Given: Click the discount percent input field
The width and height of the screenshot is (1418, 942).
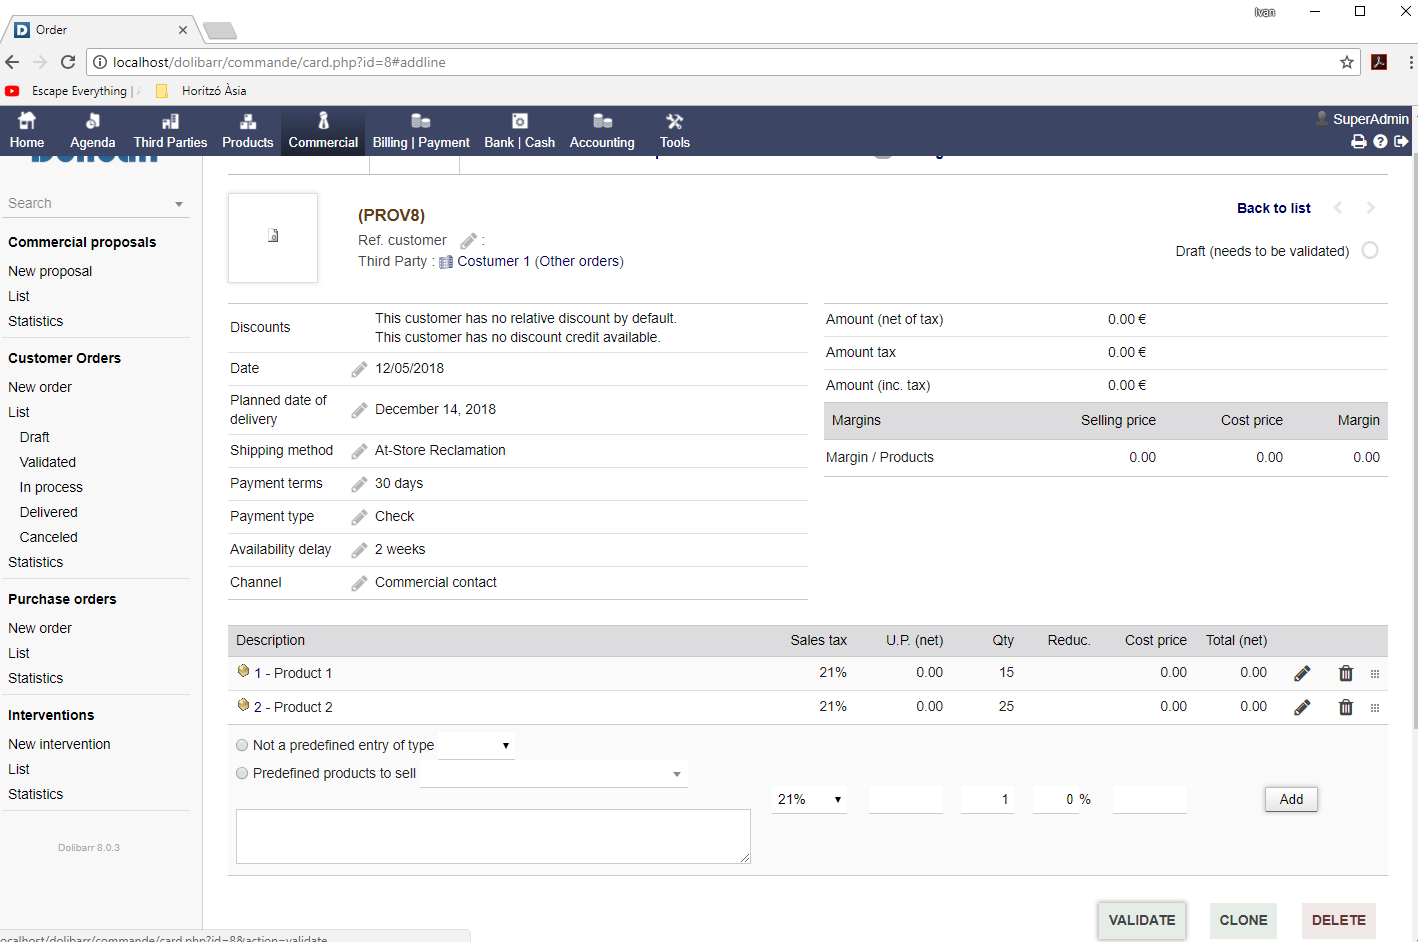Looking at the screenshot, I should [x=1055, y=800].
